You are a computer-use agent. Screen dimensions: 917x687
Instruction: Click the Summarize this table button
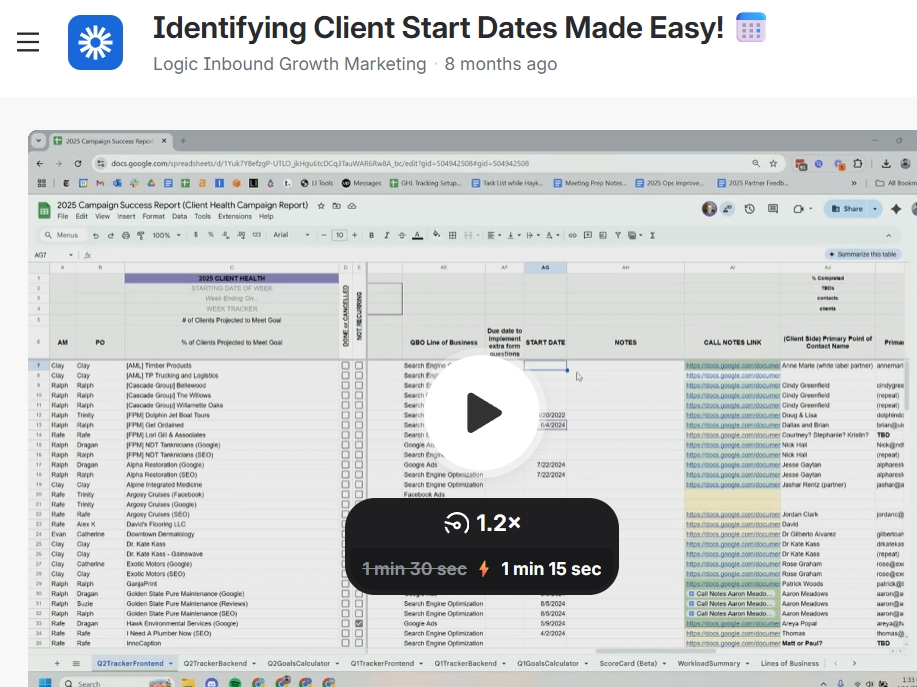point(862,254)
